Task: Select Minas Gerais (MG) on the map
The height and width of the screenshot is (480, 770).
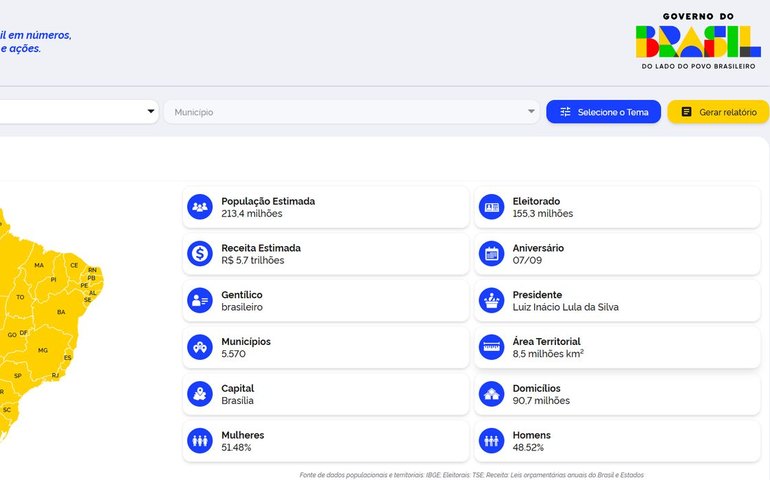Action: click(43, 350)
